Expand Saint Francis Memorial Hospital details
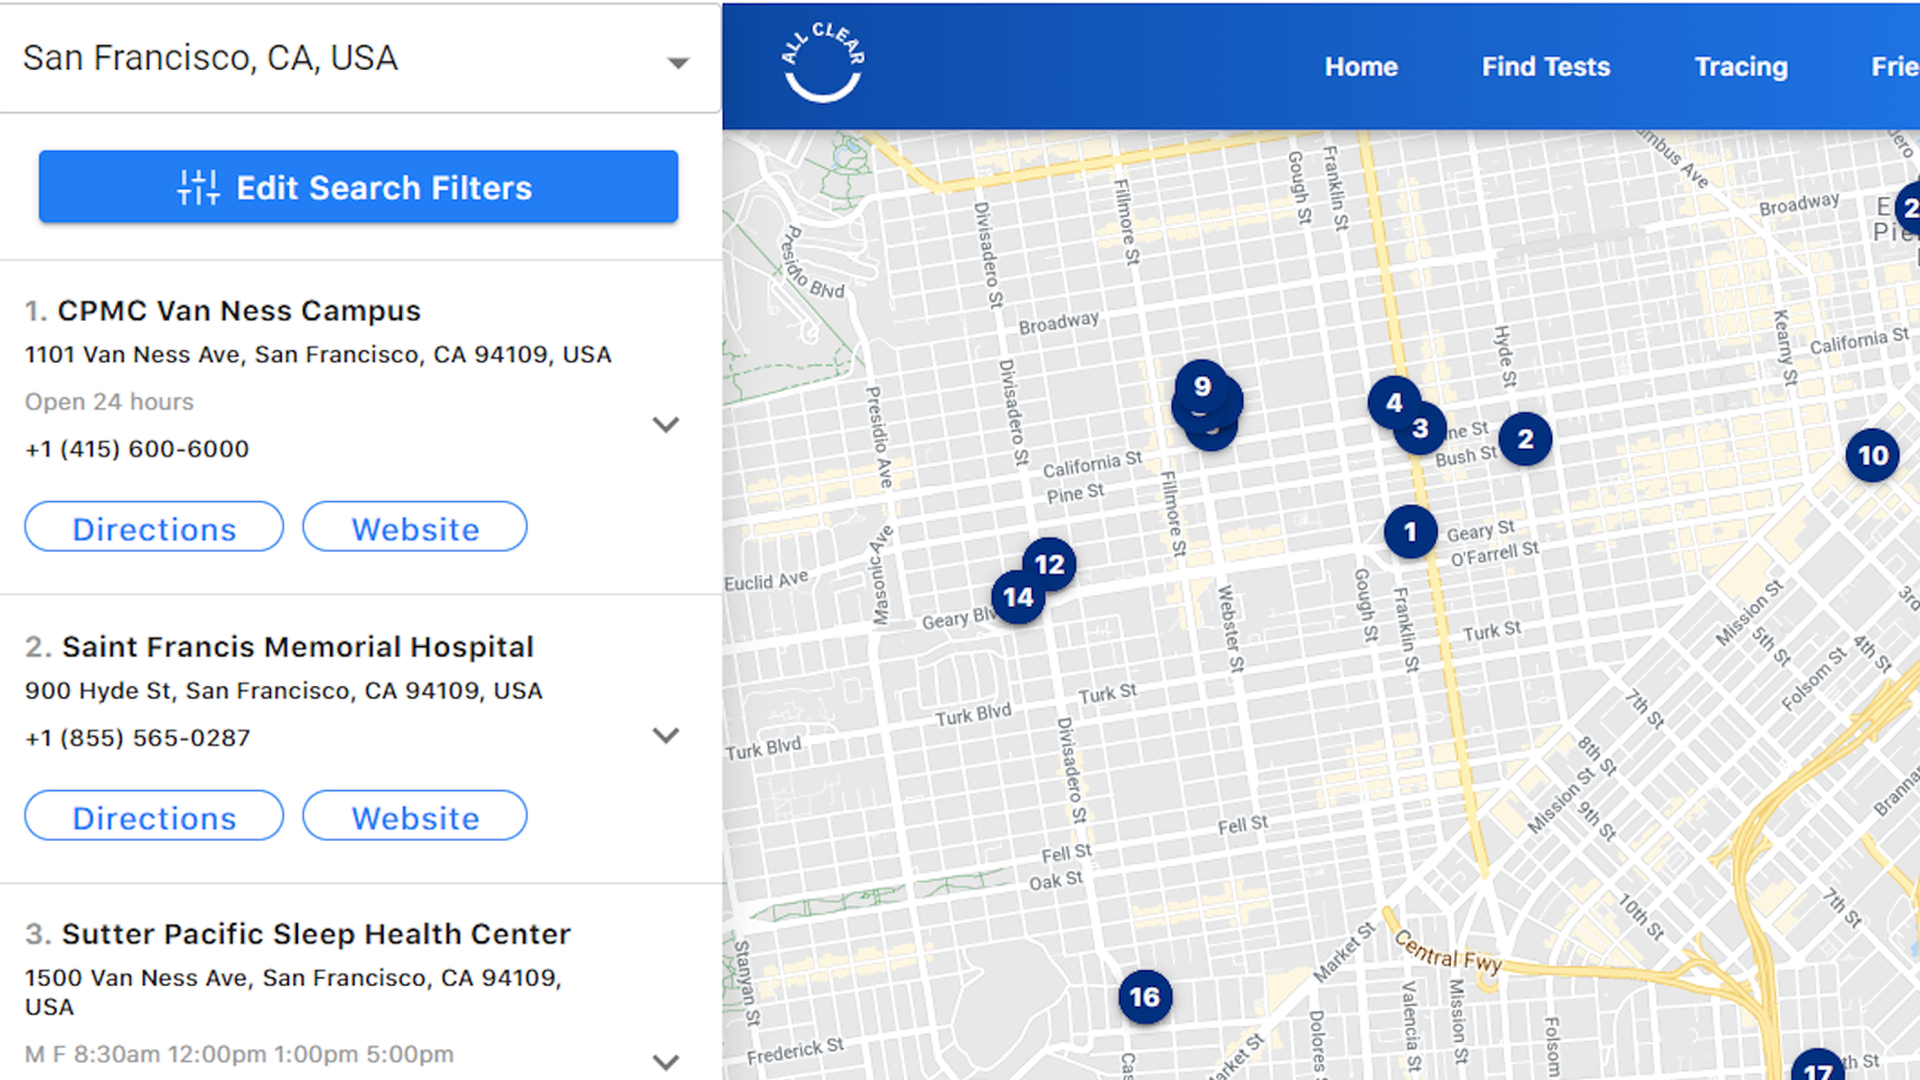 coord(666,736)
